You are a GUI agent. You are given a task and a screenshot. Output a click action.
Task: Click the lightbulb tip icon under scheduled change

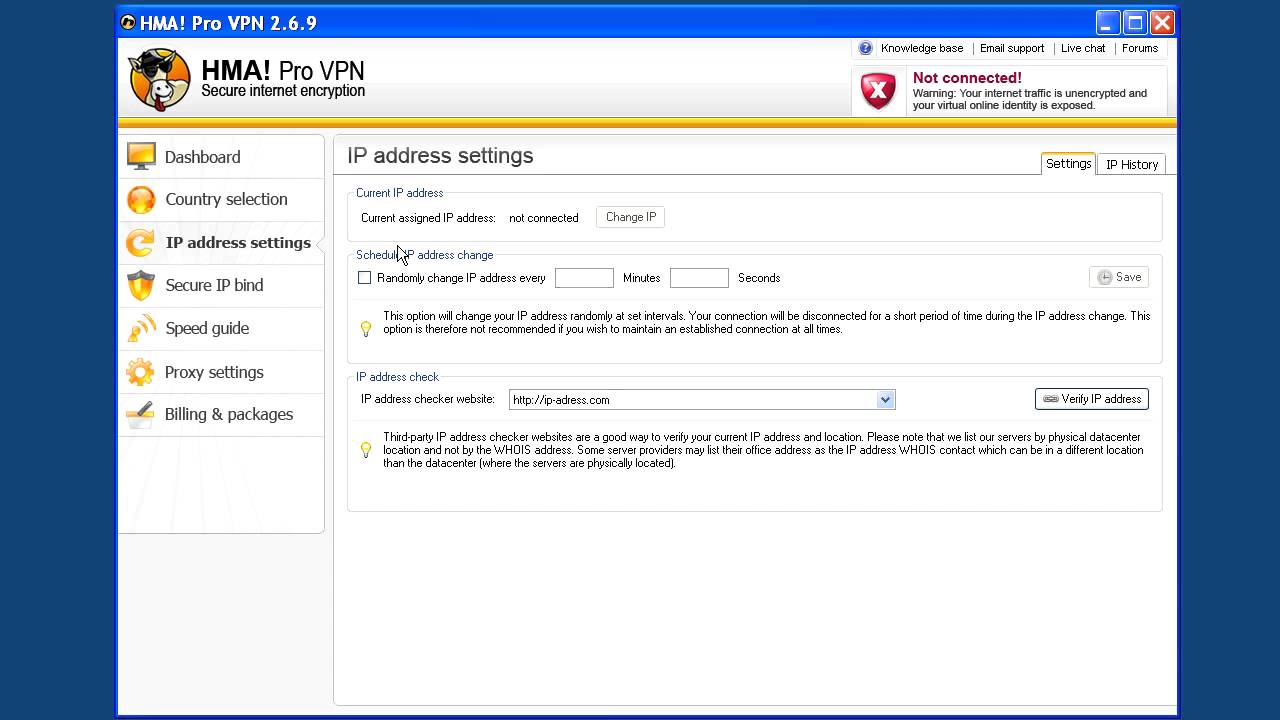pos(366,328)
